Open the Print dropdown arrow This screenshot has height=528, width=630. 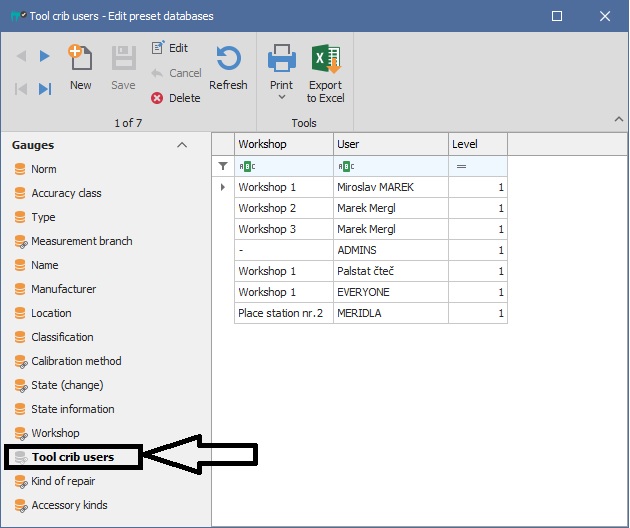point(282,97)
